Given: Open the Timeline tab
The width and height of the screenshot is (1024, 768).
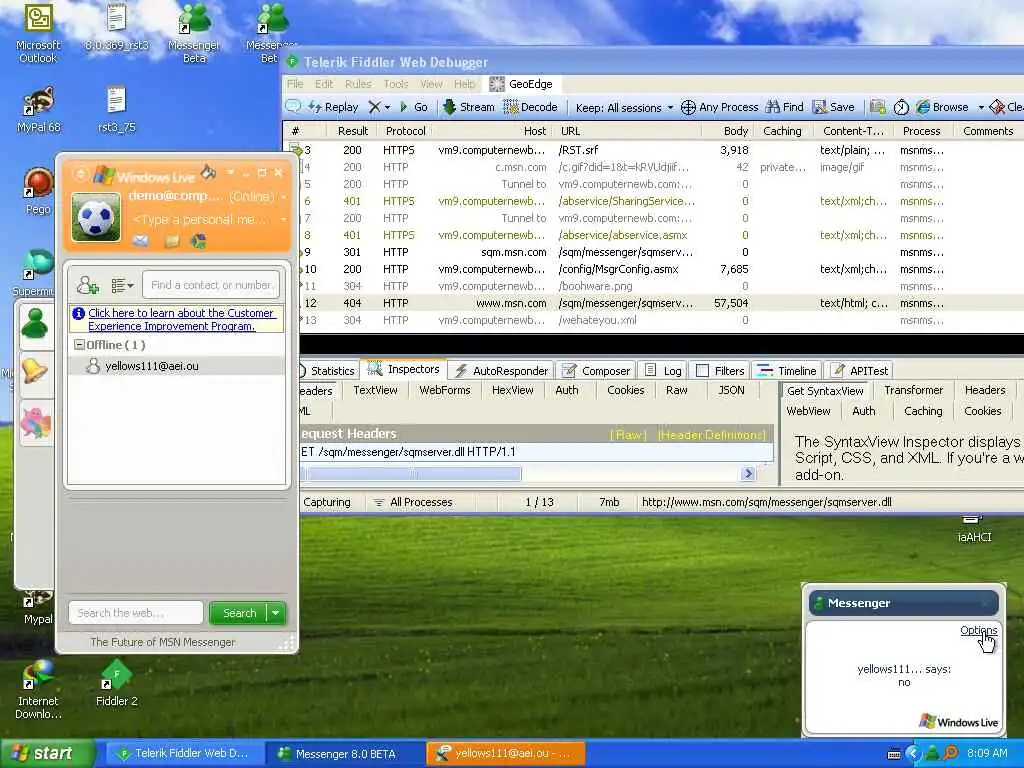Looking at the screenshot, I should pos(787,371).
